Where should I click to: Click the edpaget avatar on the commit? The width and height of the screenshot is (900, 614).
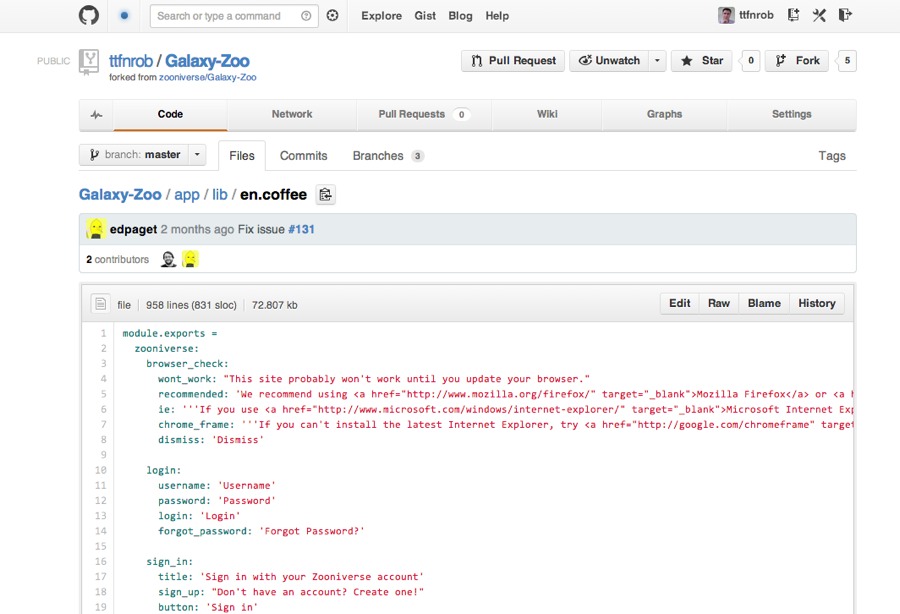click(96, 229)
